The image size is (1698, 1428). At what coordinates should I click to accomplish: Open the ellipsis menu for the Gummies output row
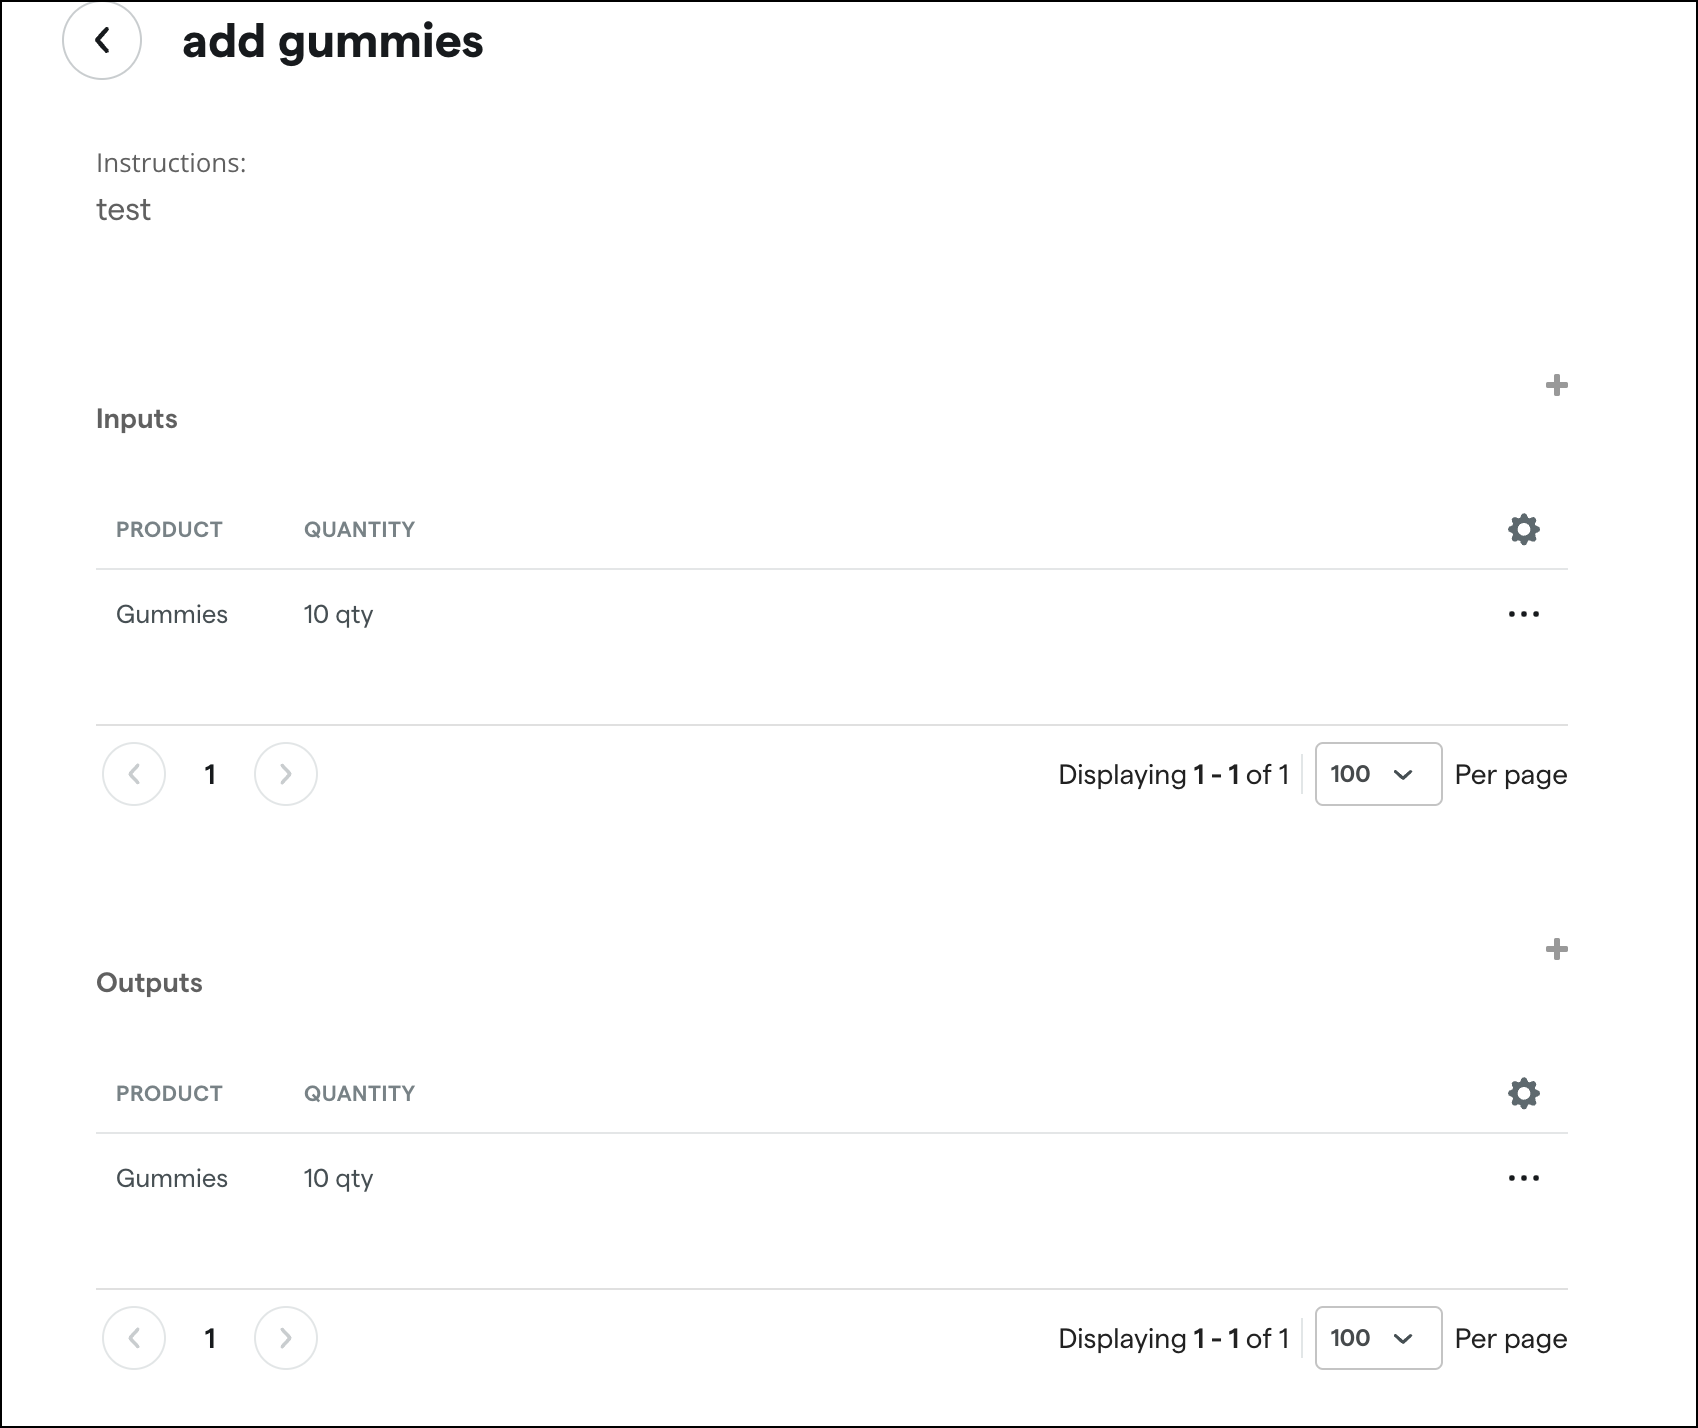1523,1178
